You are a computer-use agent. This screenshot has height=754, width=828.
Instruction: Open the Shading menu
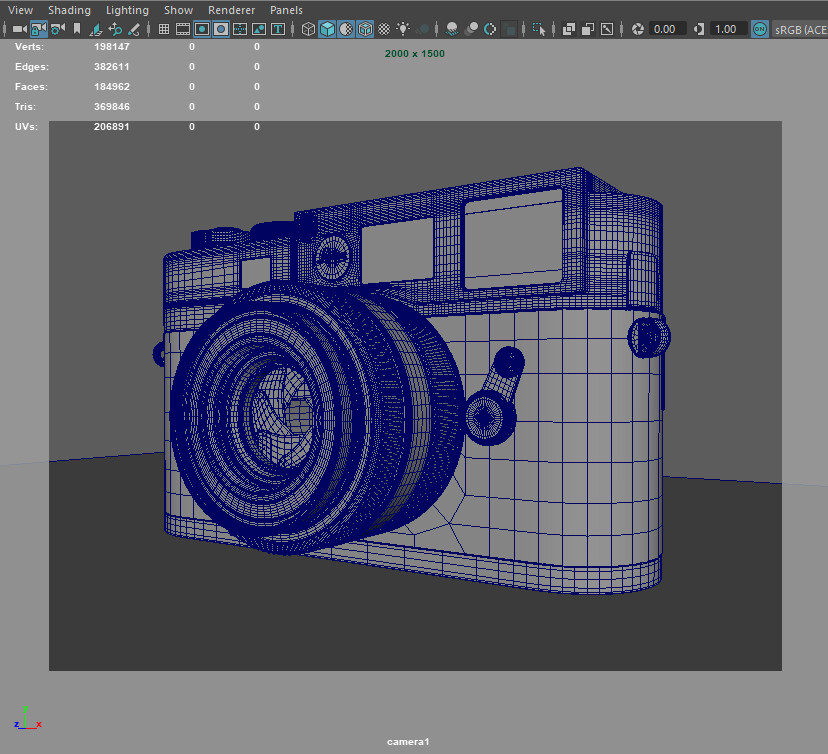(70, 10)
